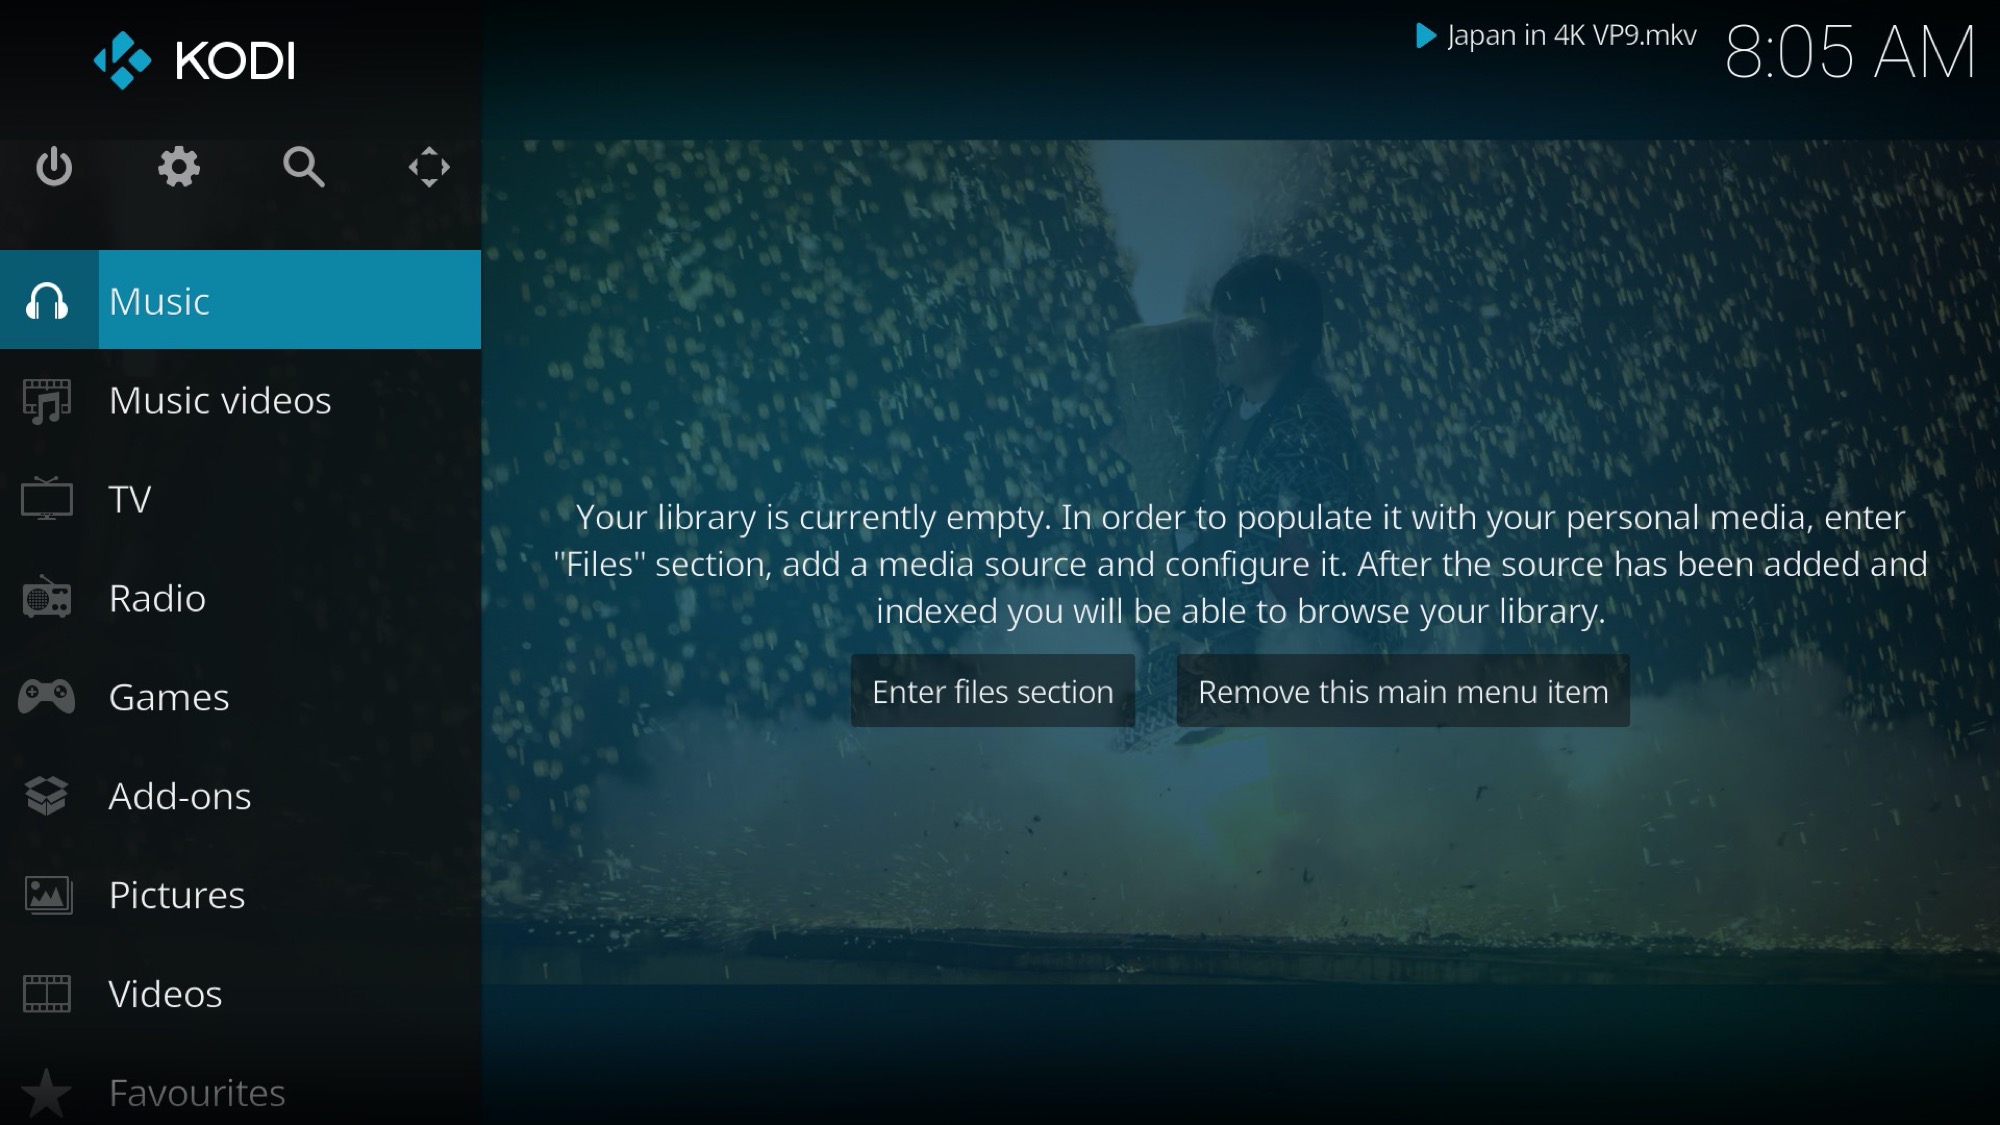Click the Pictures icon
This screenshot has height=1125, width=2000.
47,895
